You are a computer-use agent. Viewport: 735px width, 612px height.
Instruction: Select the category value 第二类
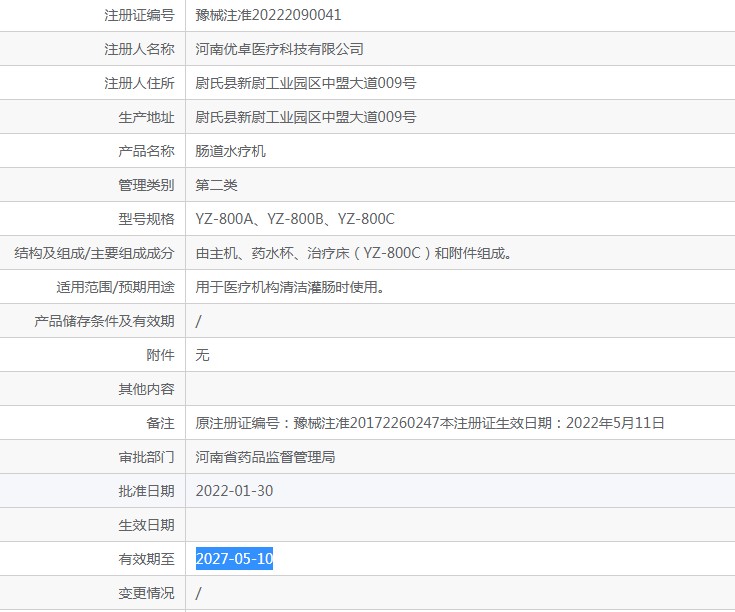(x=216, y=185)
